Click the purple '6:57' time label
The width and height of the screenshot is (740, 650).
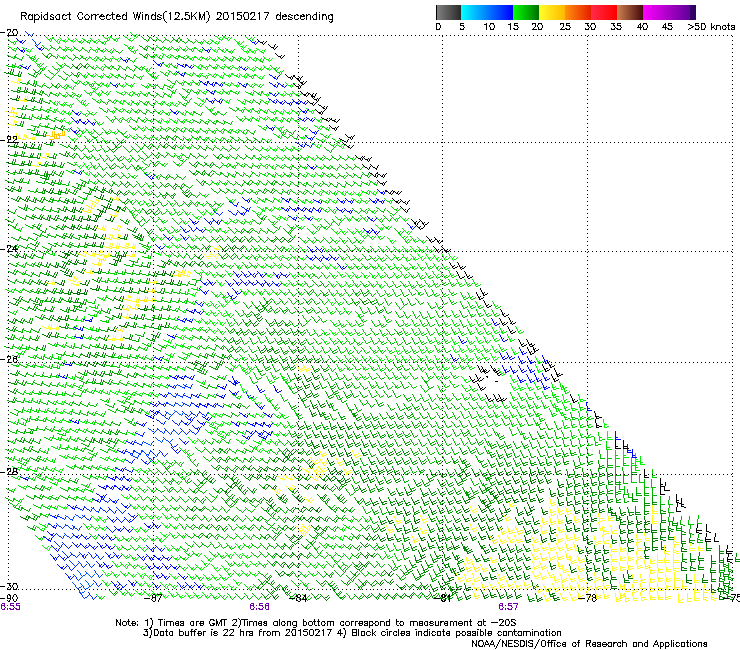click(x=508, y=607)
